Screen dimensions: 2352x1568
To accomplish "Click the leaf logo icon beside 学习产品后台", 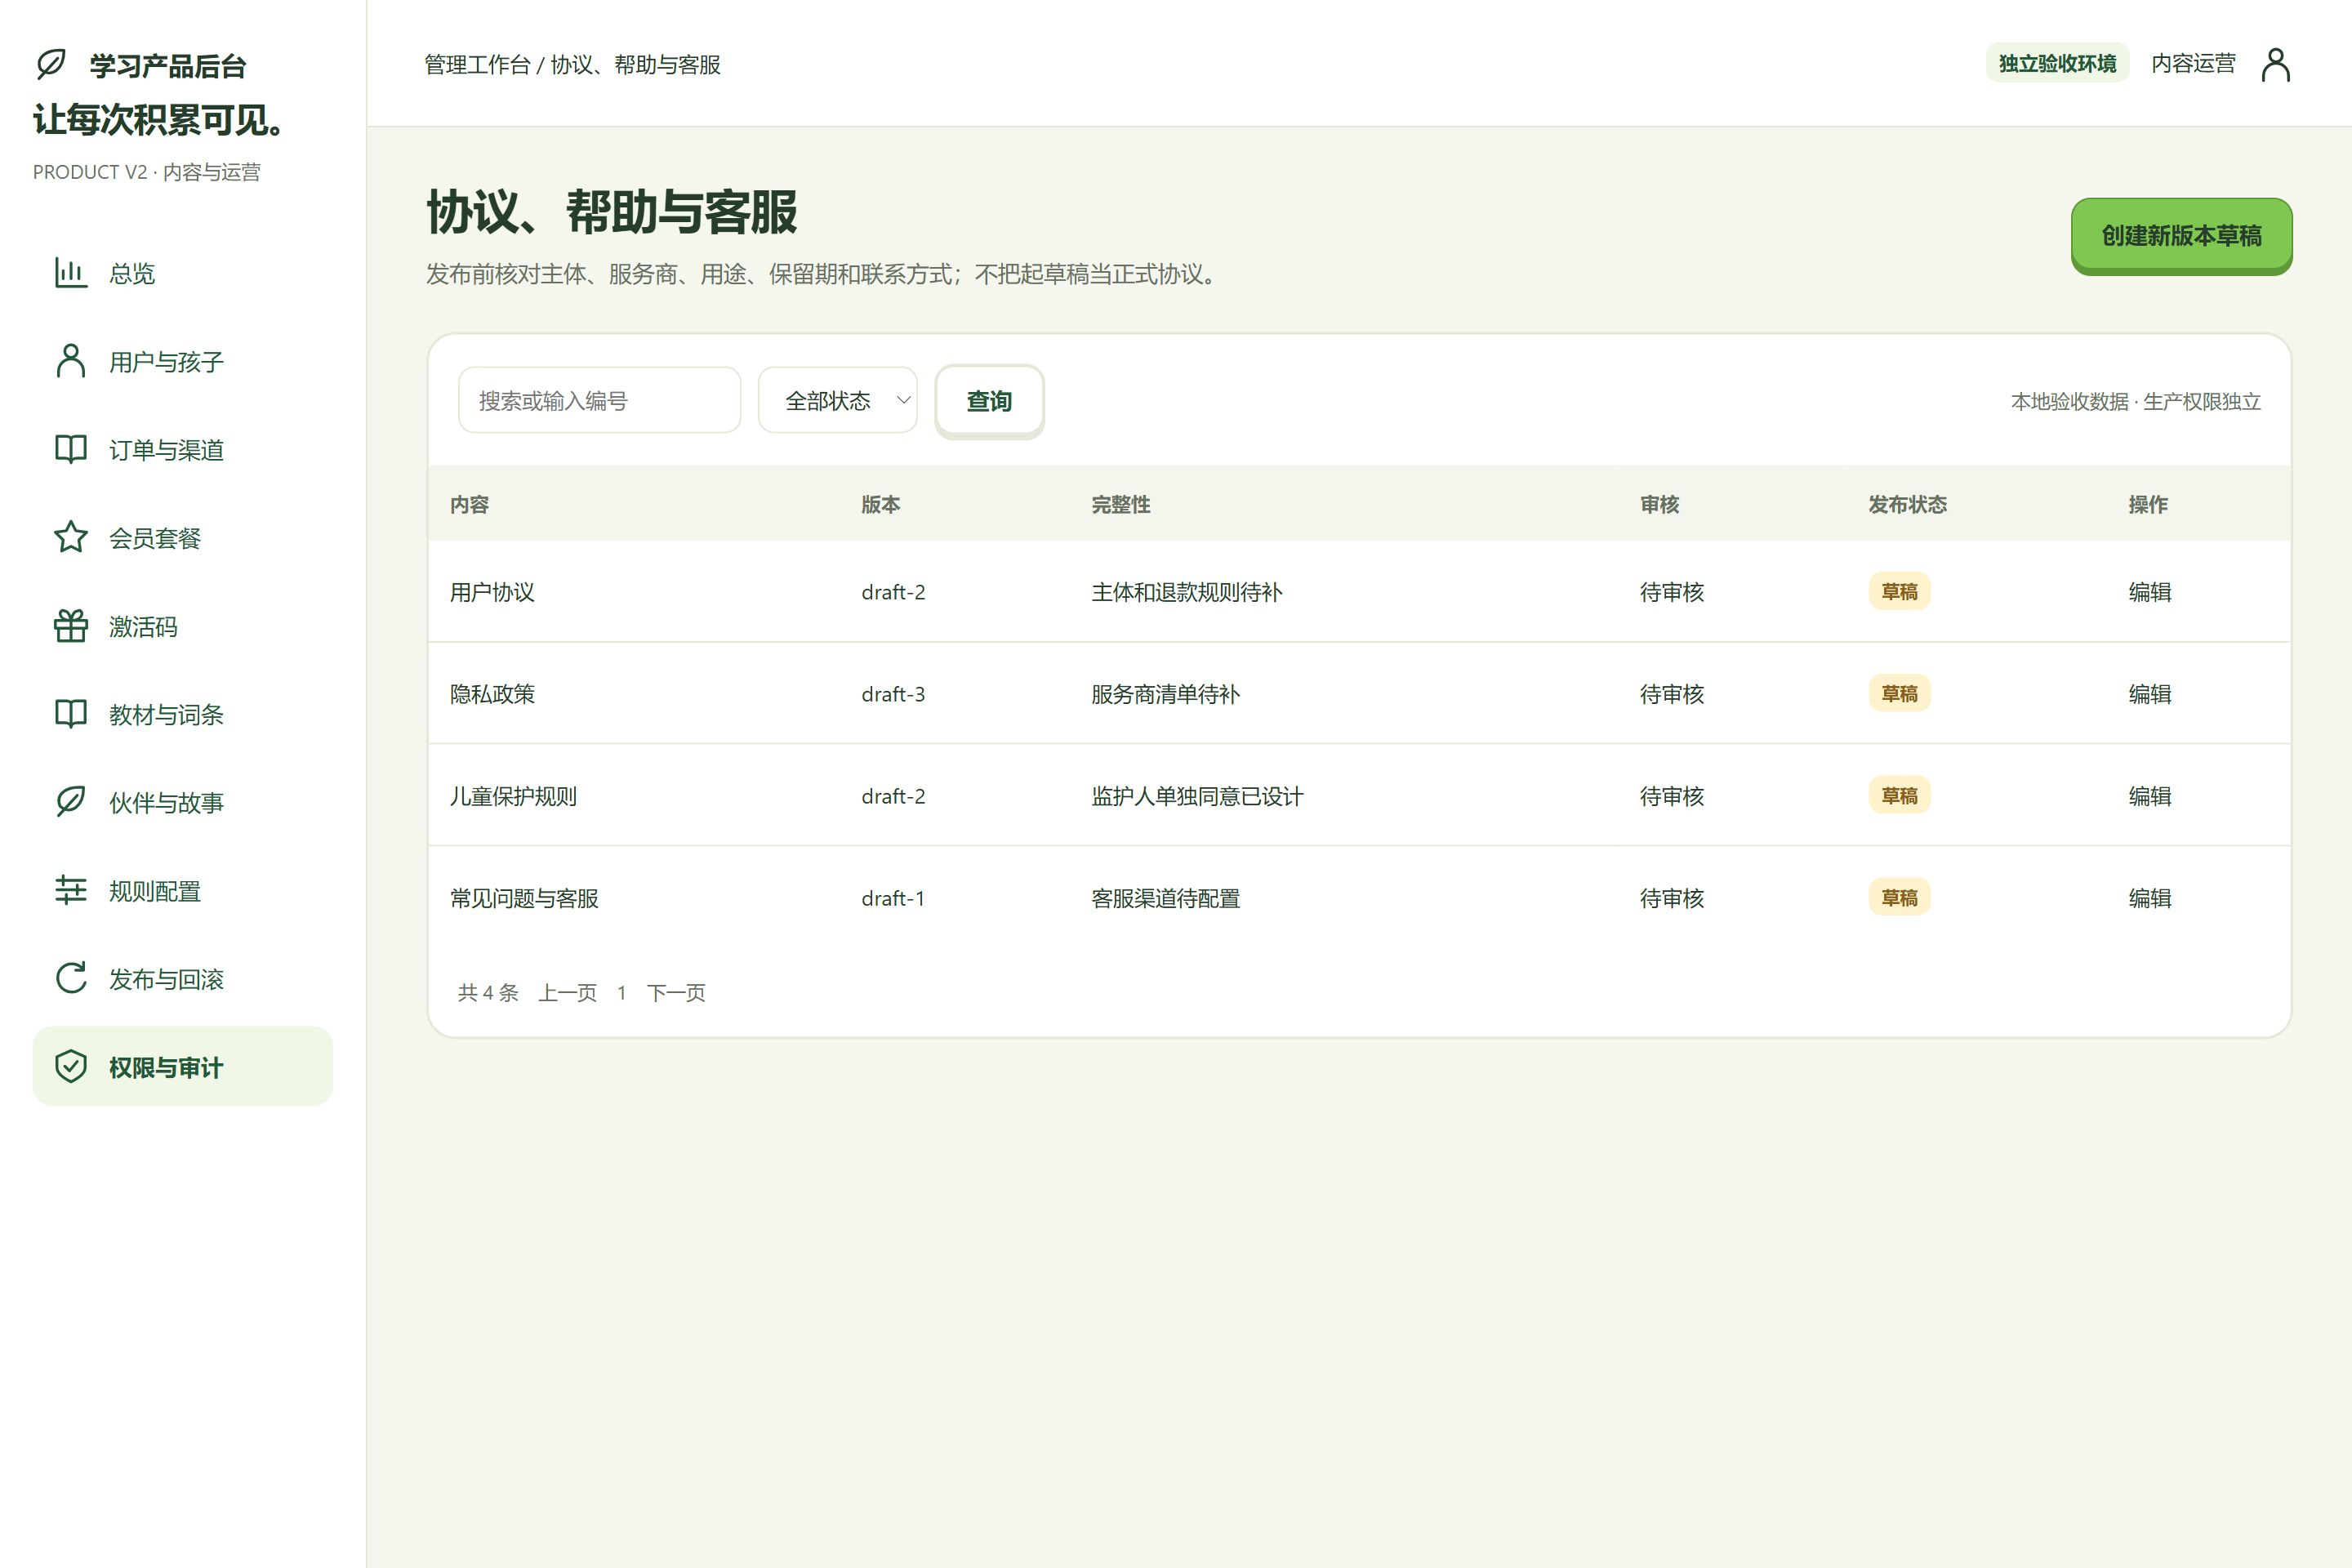I will pyautogui.click(x=51, y=65).
